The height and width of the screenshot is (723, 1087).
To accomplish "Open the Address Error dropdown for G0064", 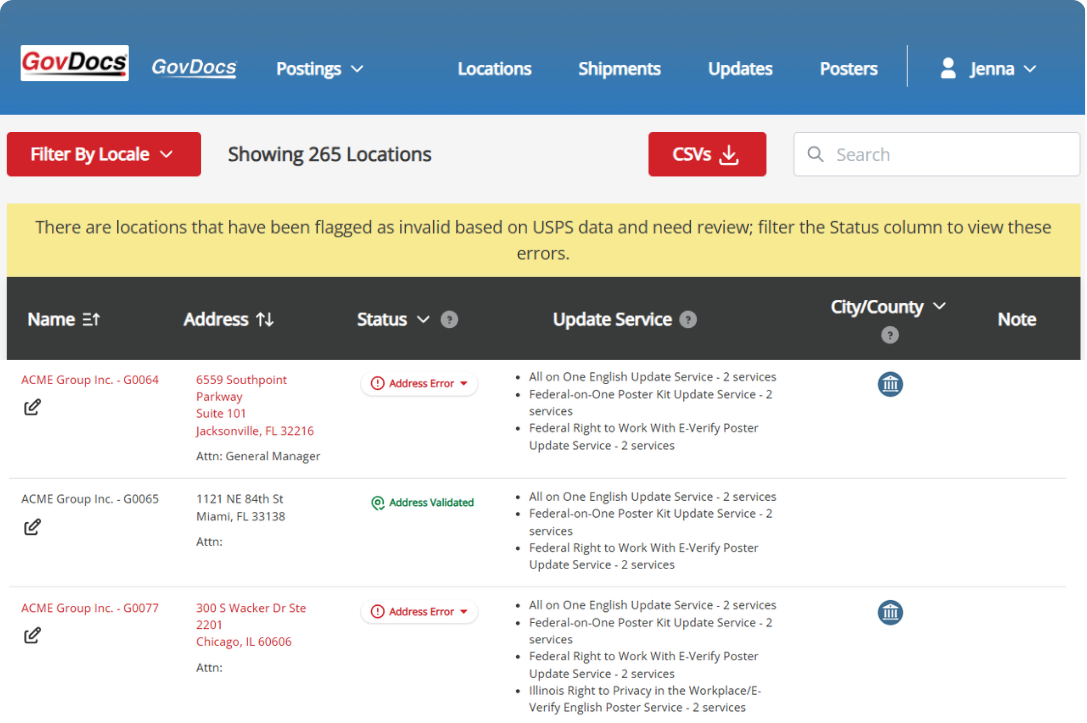I will [x=419, y=384].
